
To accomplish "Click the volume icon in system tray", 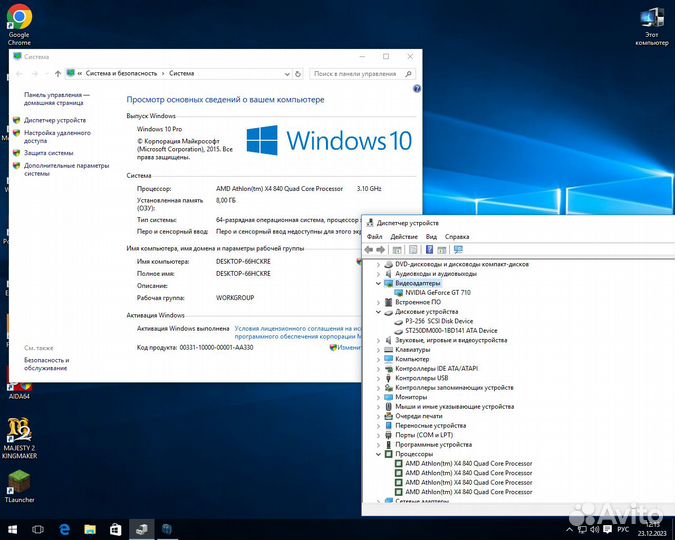I will [x=594, y=529].
